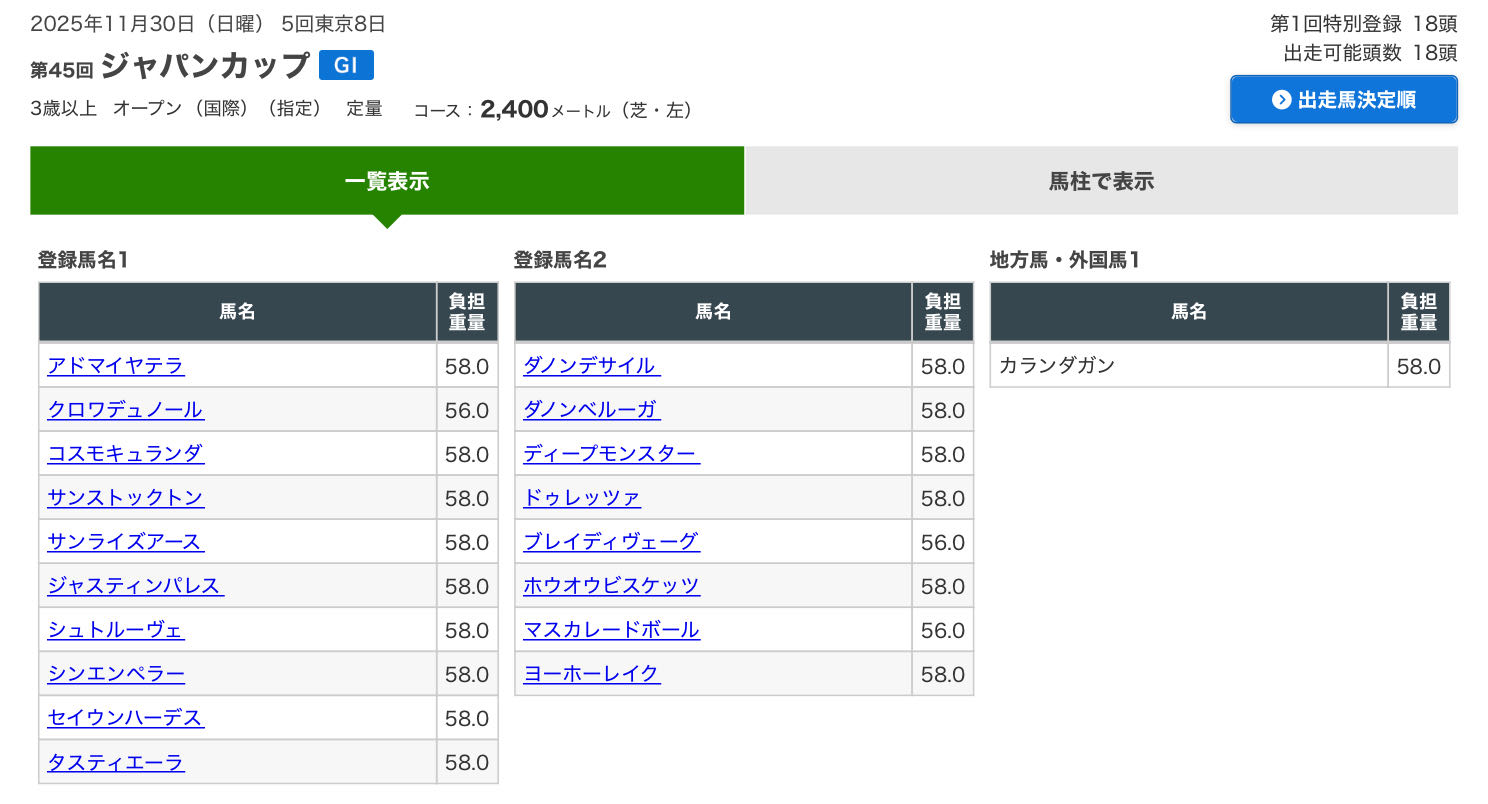Click the GI grade badge
This screenshot has width=1488, height=804.
[x=346, y=66]
